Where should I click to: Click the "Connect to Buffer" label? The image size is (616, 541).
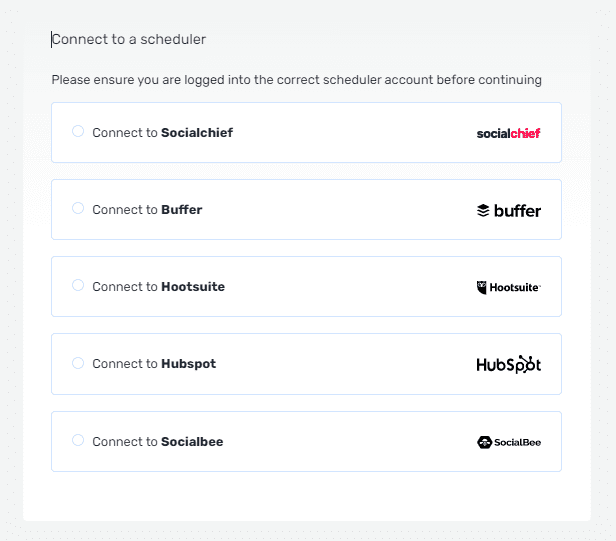tap(147, 210)
